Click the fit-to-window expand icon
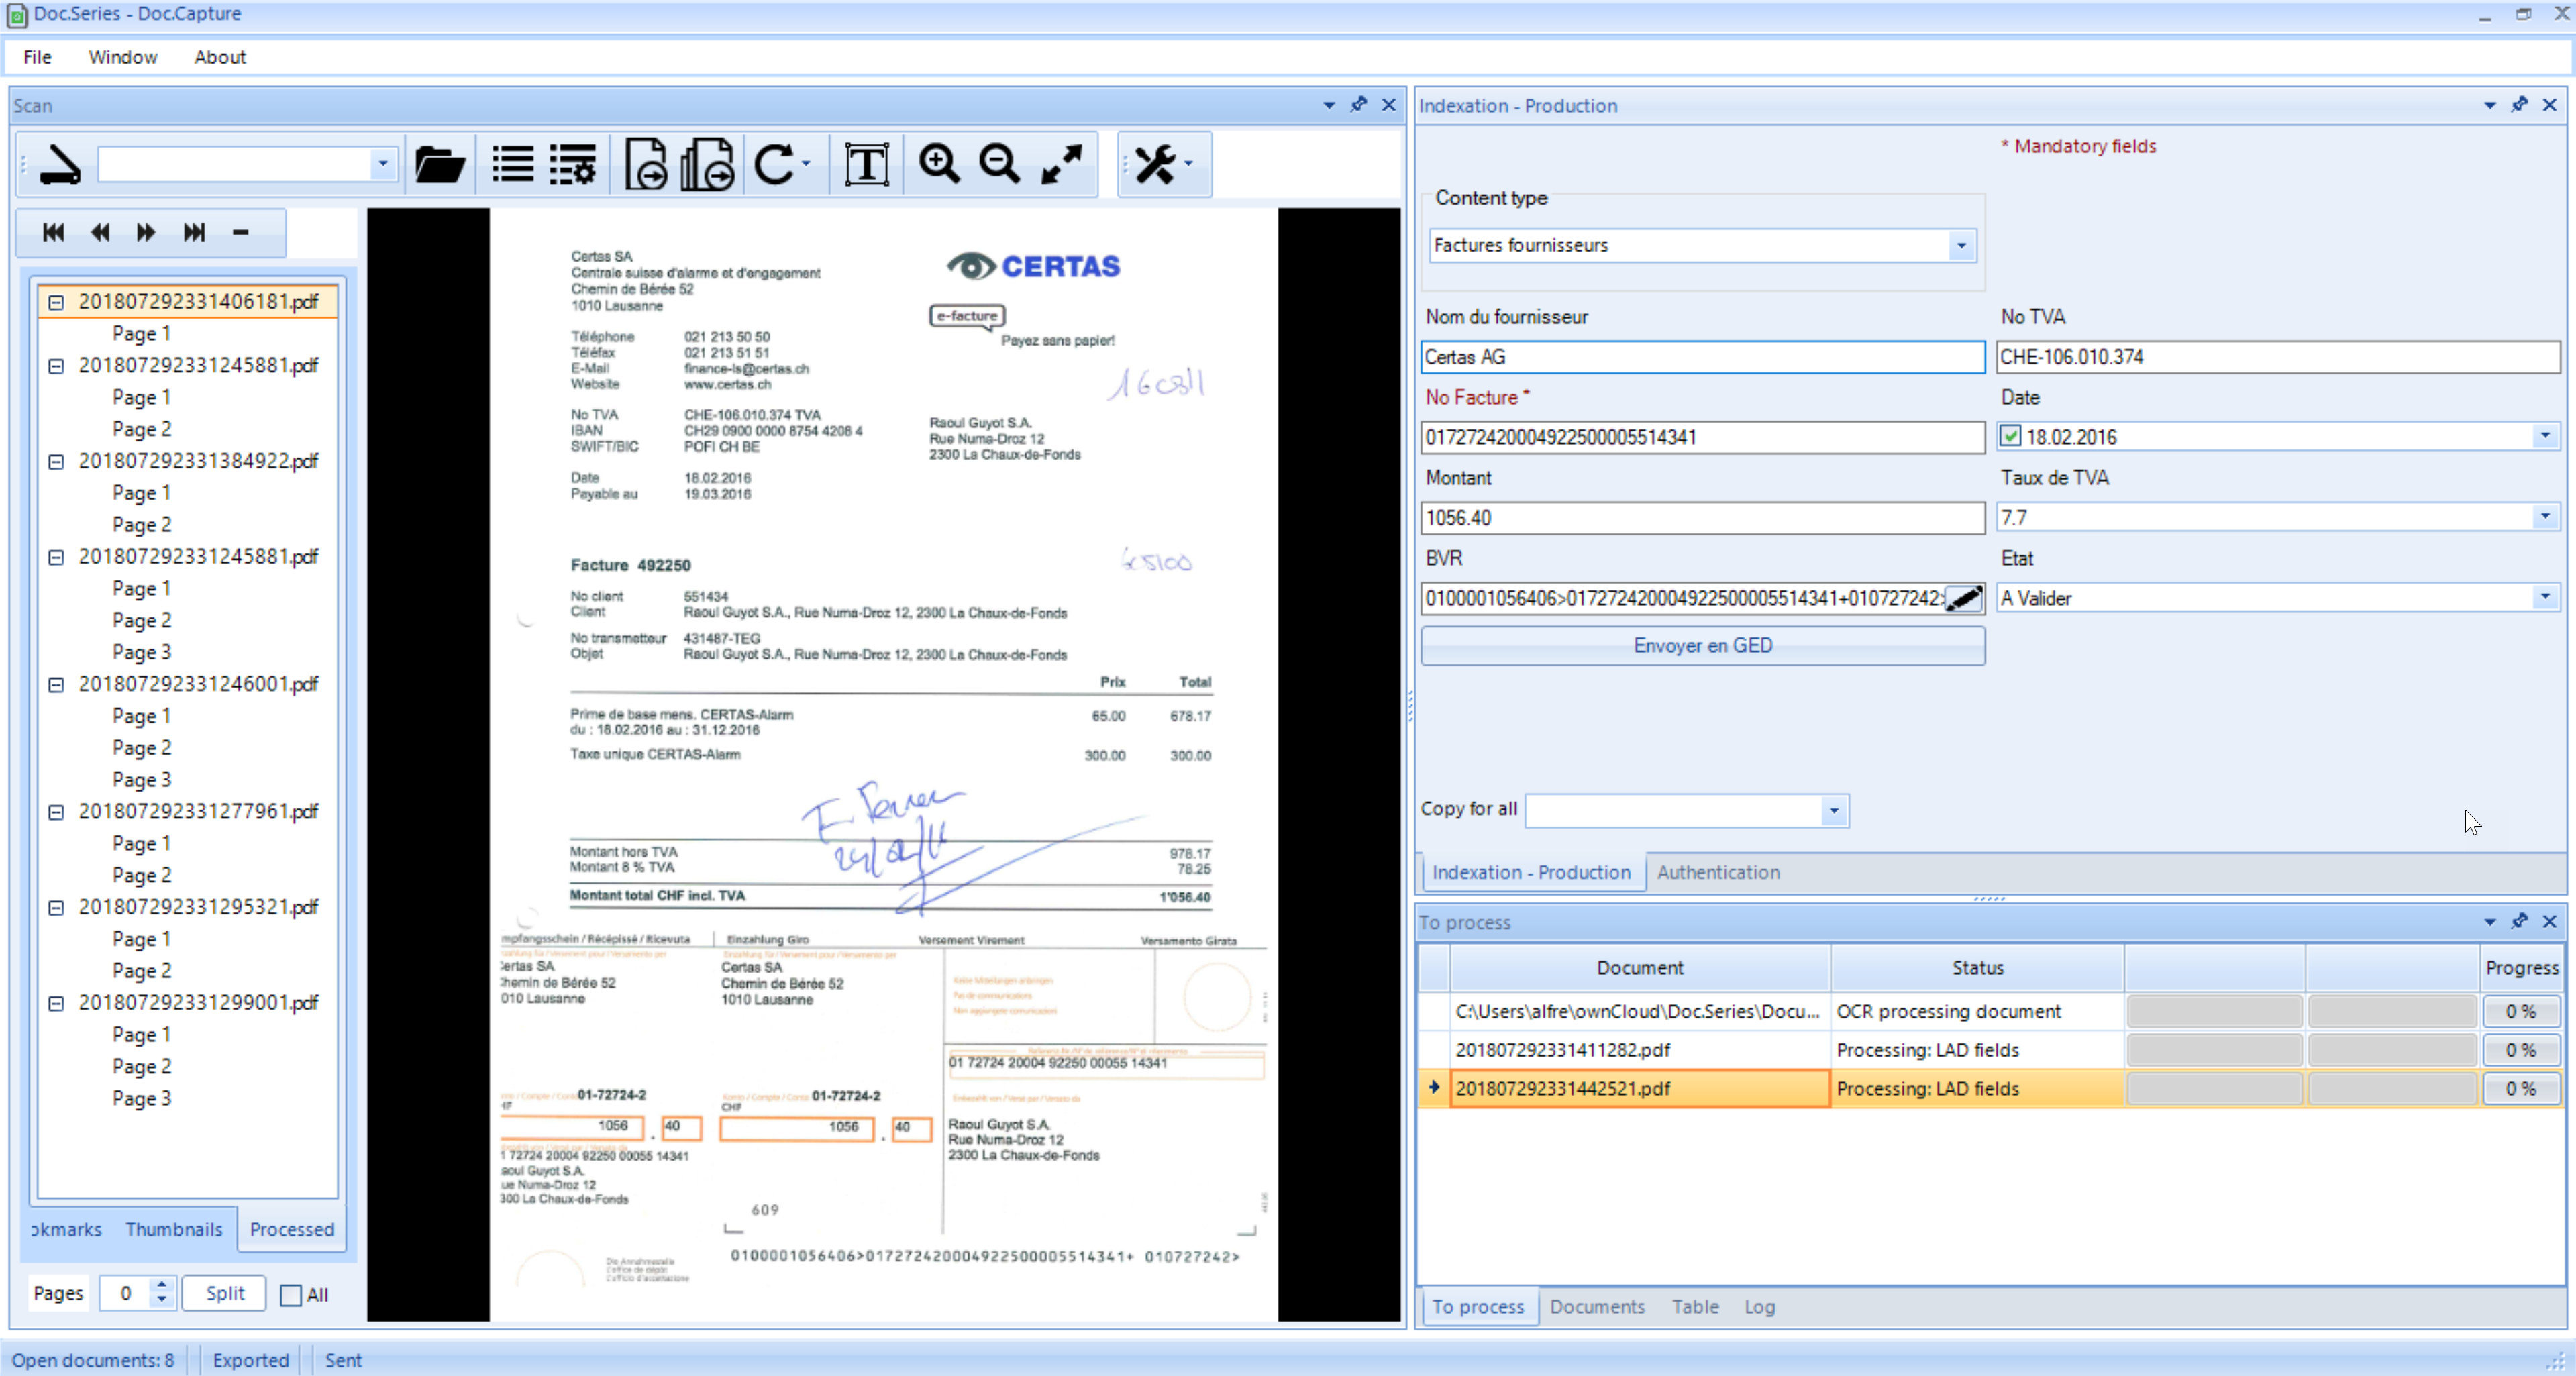The height and width of the screenshot is (1376, 2576). click(1061, 164)
